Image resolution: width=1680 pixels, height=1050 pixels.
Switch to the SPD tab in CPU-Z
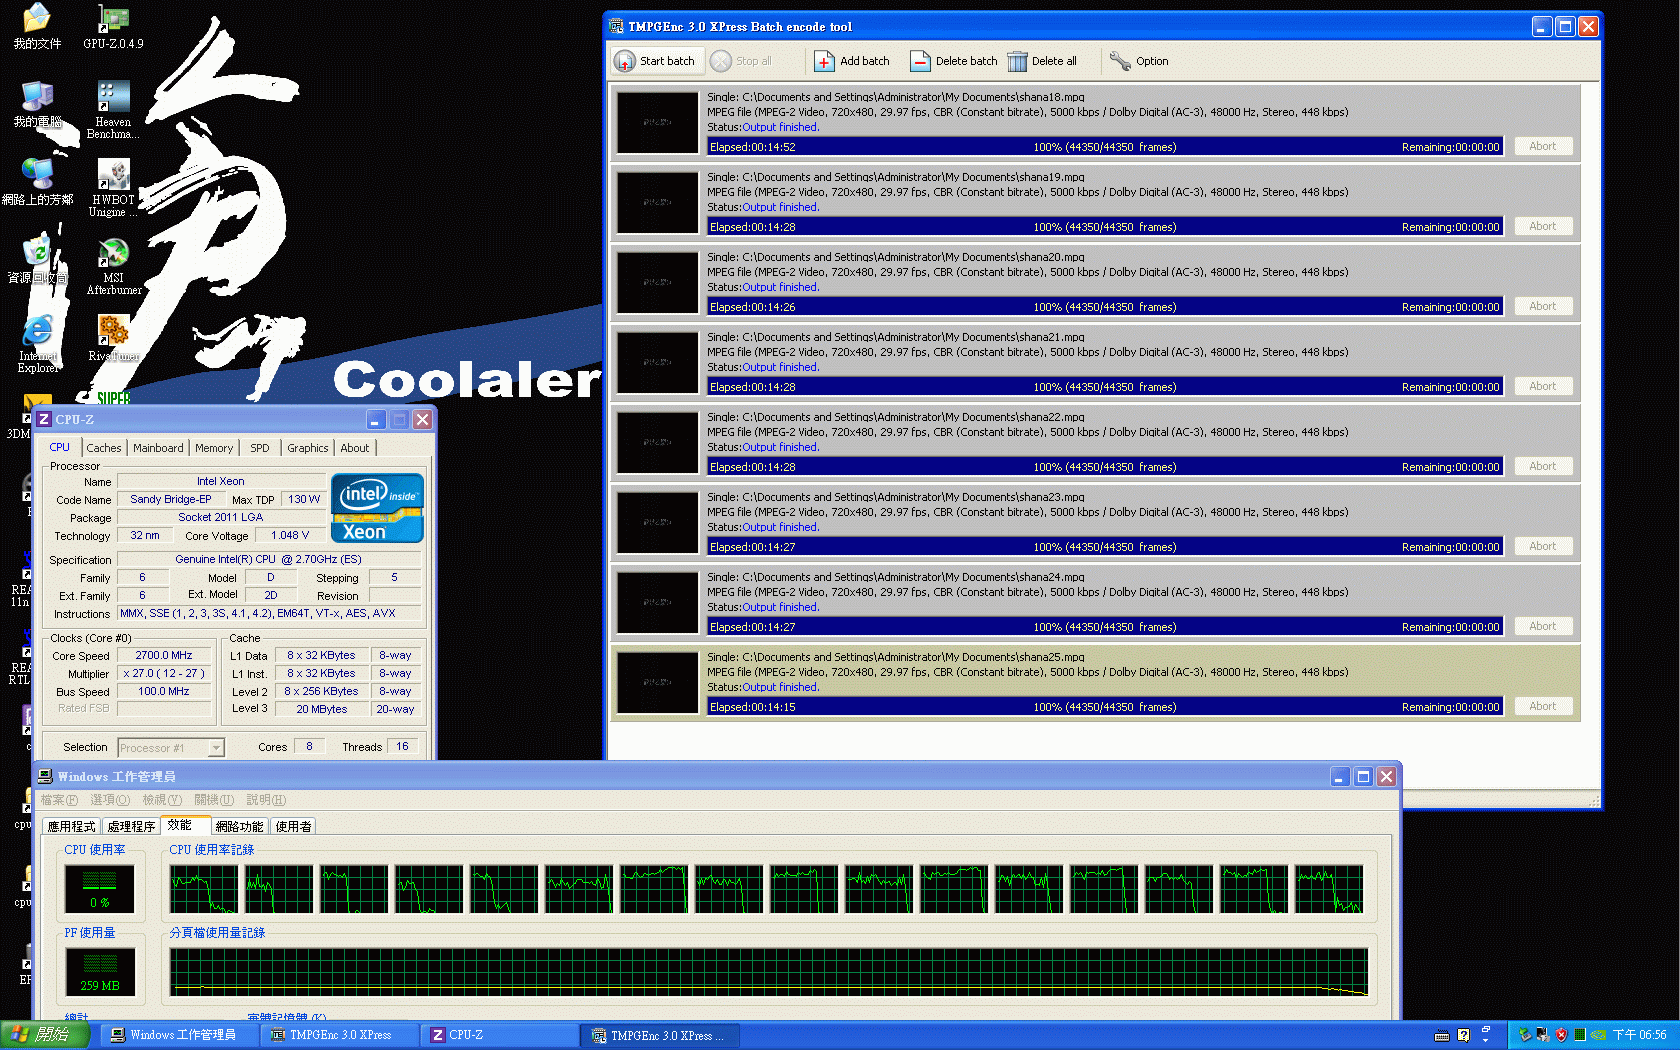260,448
